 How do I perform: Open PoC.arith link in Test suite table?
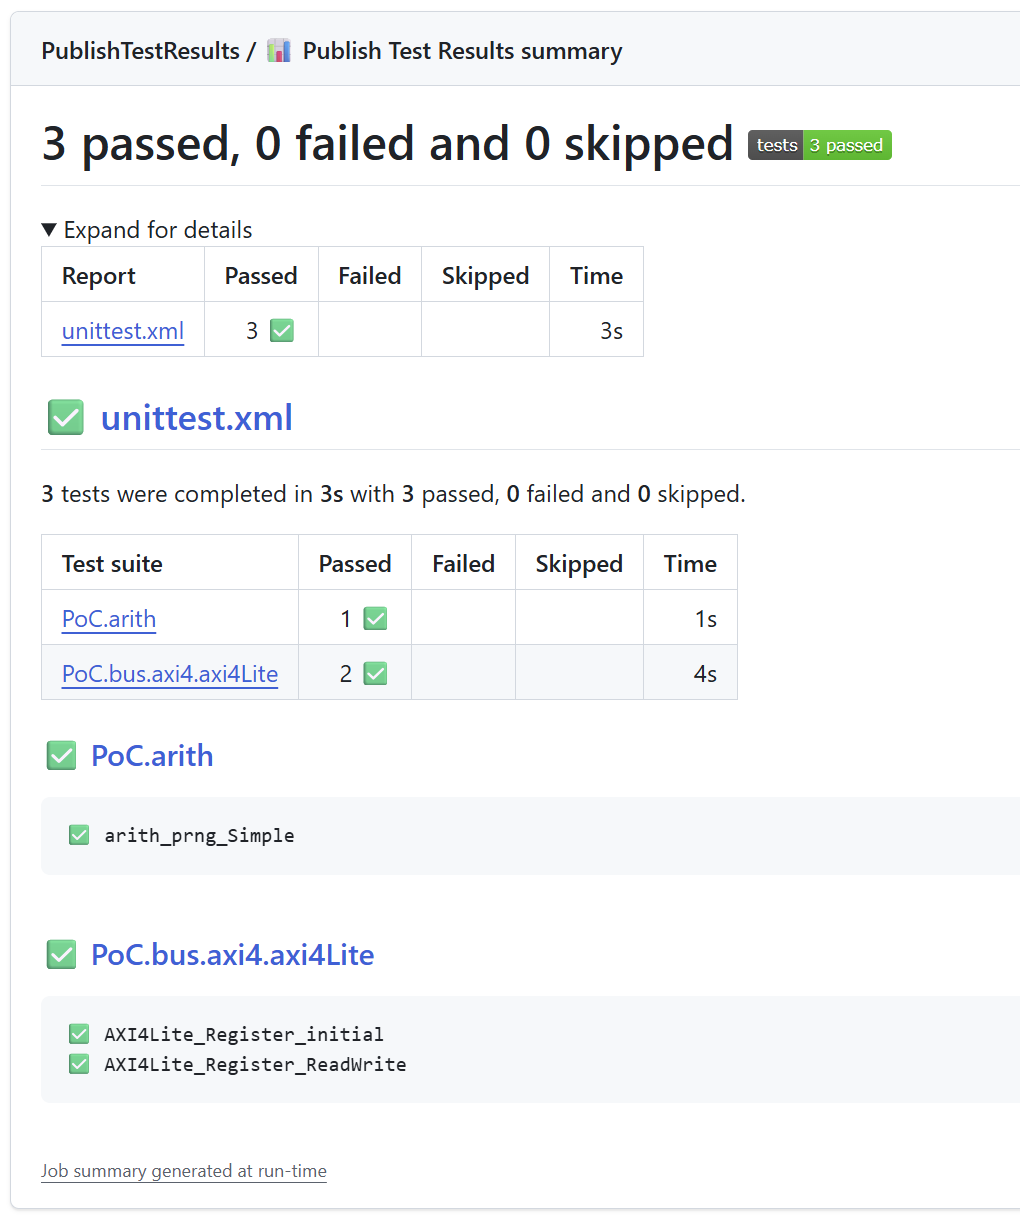point(109,619)
